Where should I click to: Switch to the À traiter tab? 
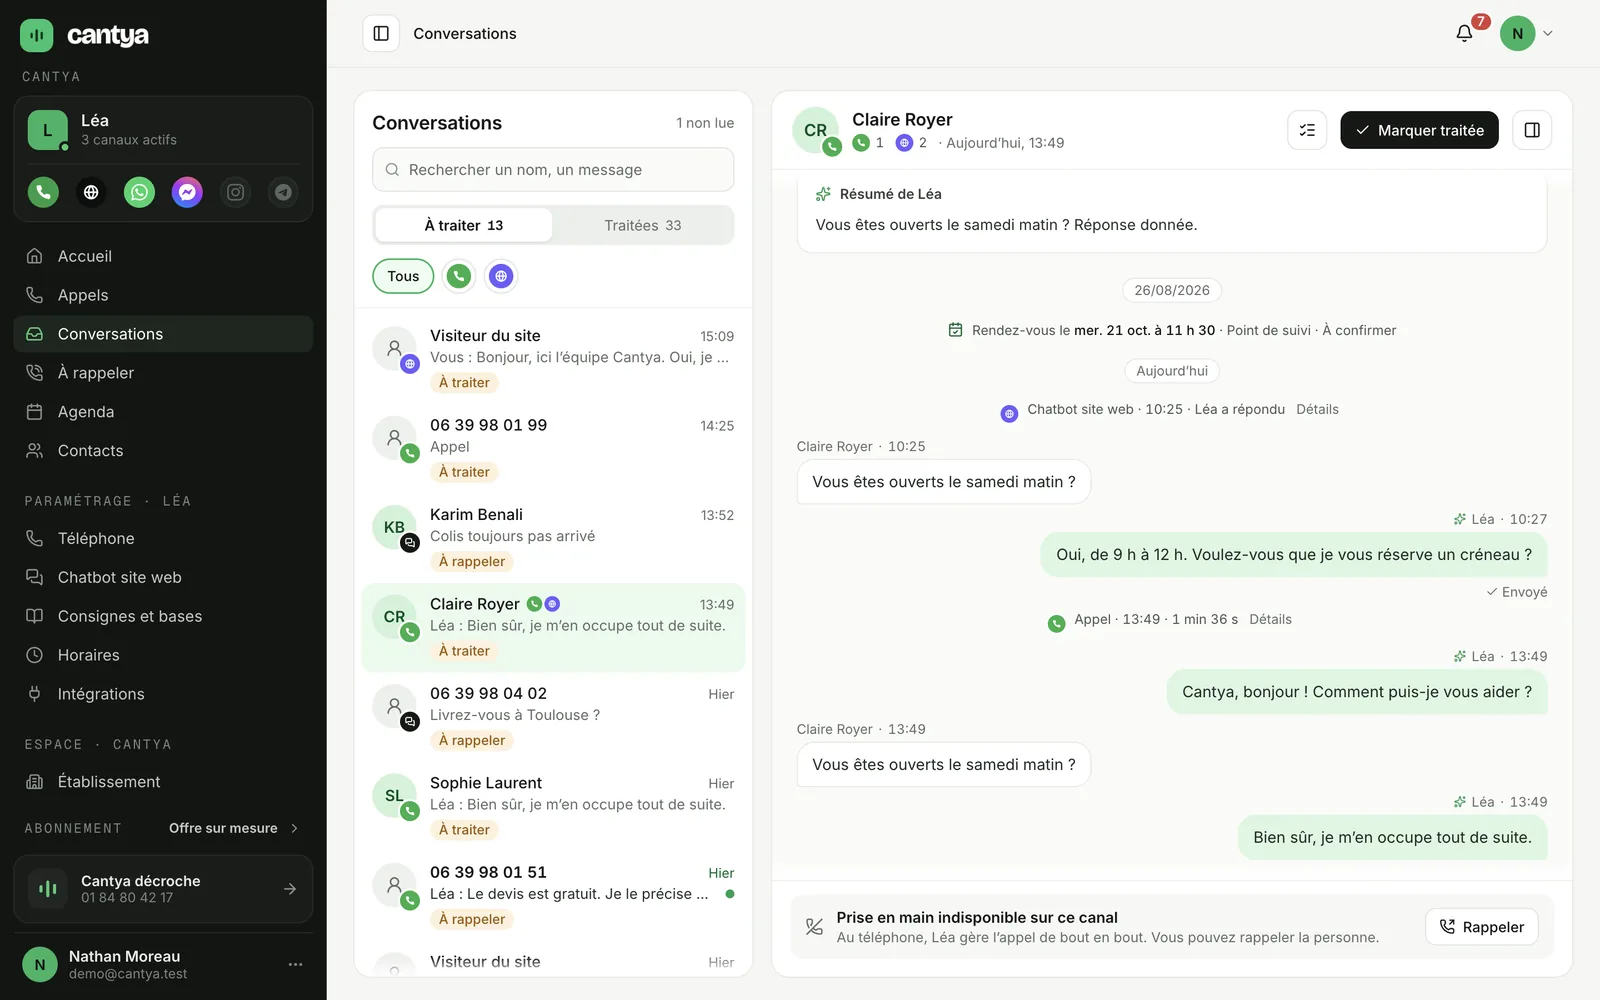(464, 225)
